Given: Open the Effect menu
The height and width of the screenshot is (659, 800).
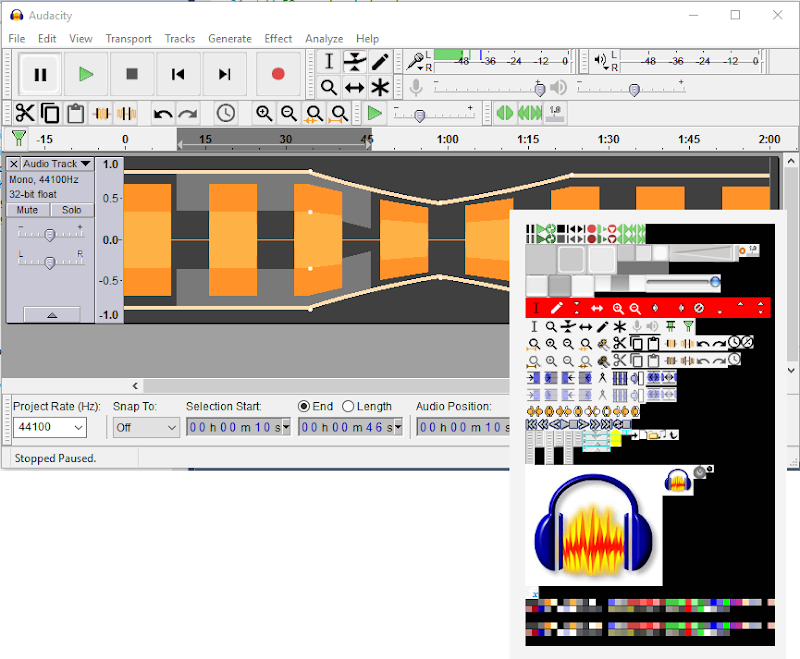Looking at the screenshot, I should coord(278,39).
